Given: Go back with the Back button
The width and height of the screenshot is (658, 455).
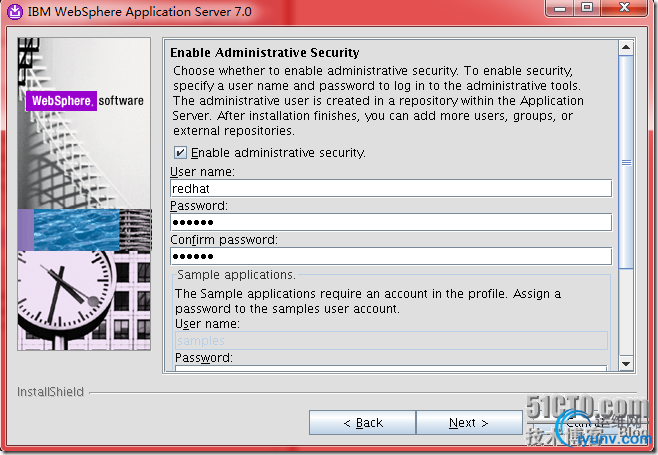Looking at the screenshot, I should coord(362,423).
